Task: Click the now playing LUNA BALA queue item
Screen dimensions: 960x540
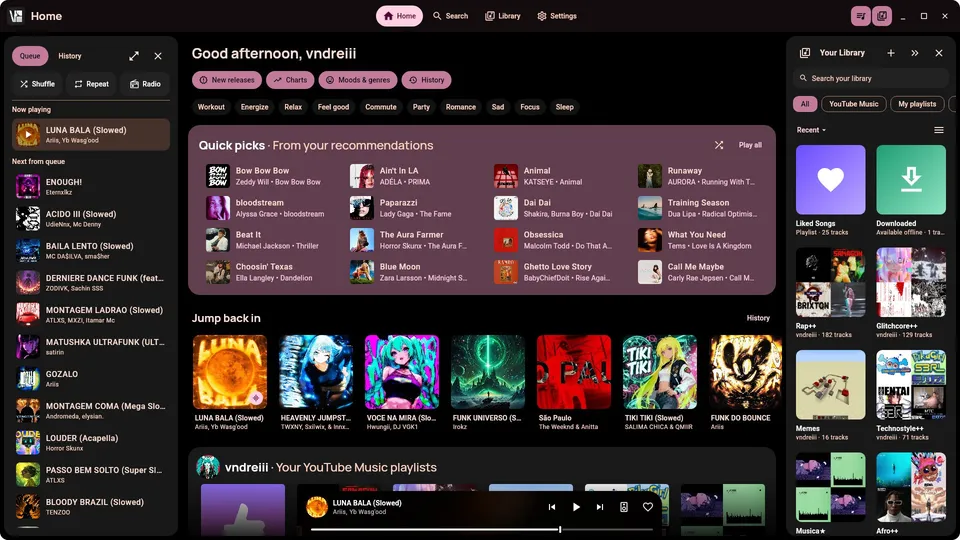Action: (x=91, y=135)
